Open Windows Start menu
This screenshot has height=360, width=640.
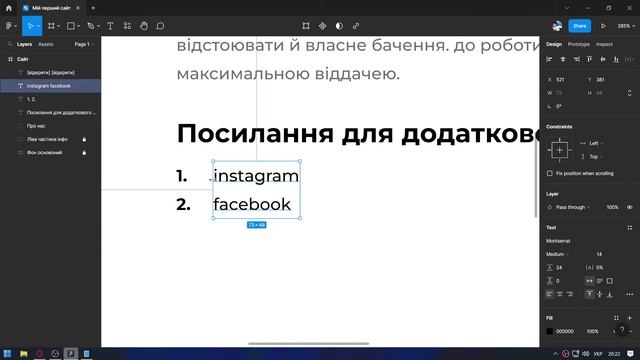pos(7,353)
